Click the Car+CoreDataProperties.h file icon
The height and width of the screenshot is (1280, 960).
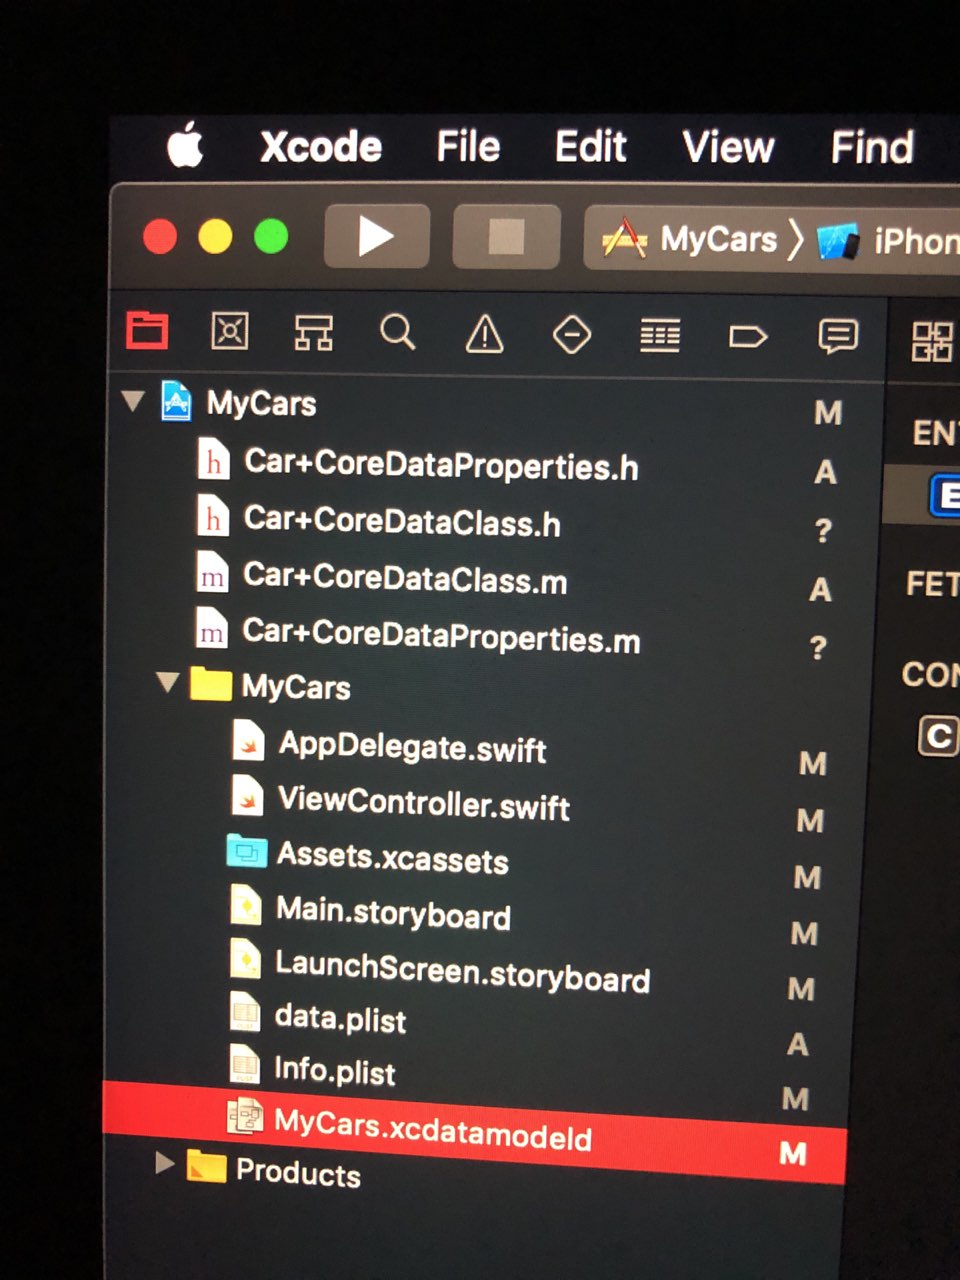pos(213,461)
